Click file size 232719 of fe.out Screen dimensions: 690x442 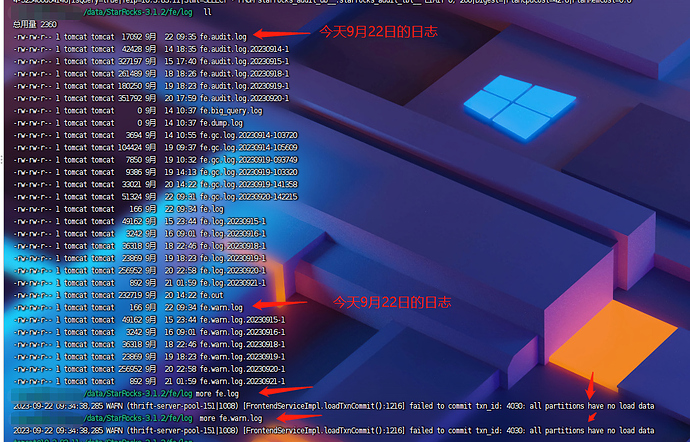click(x=130, y=295)
